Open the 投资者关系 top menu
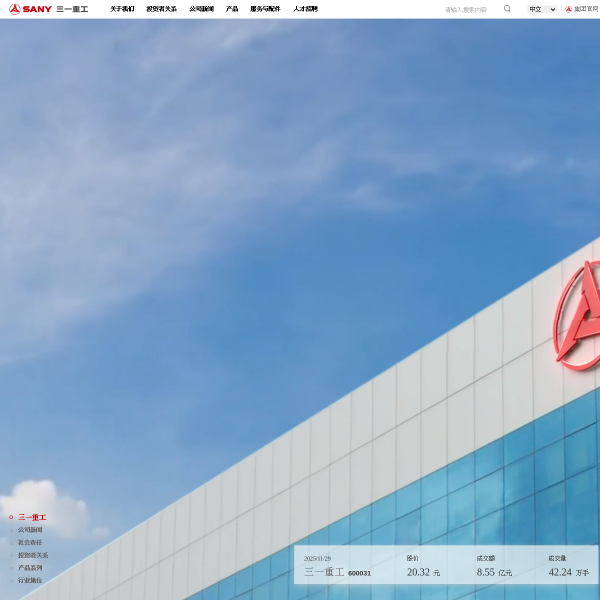 point(161,9)
